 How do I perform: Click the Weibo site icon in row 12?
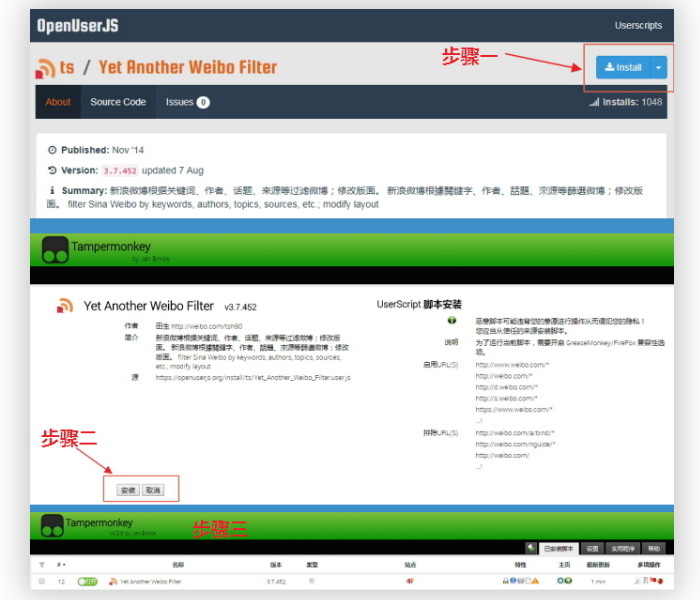pos(409,581)
